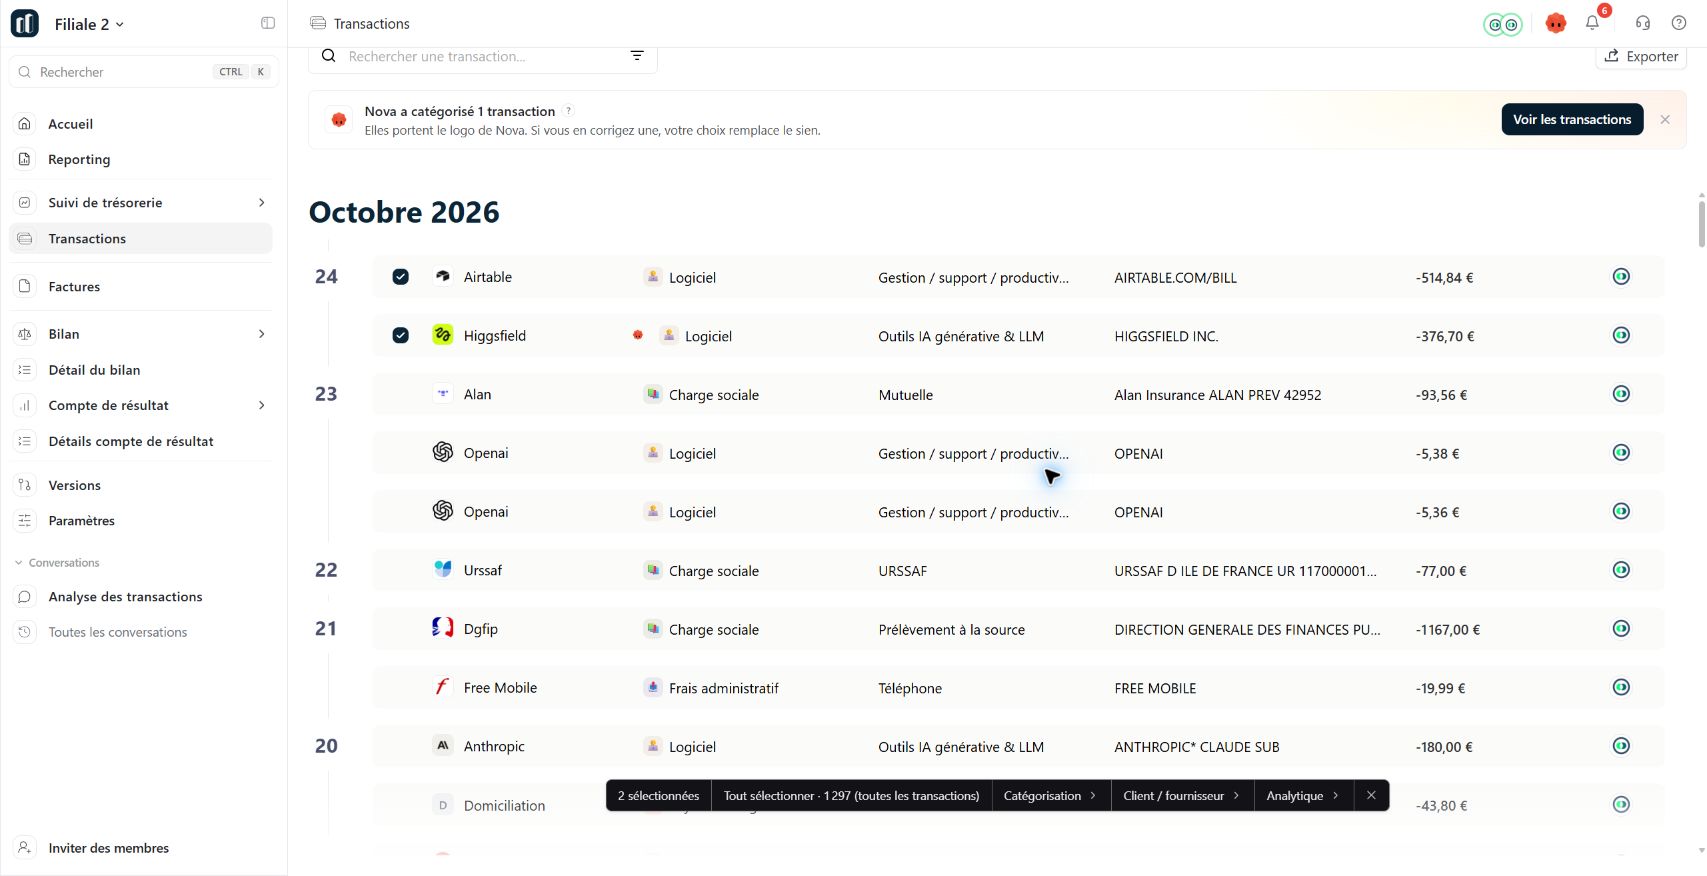Collapse the sidebar panel icon
Image resolution: width=1707 pixels, height=876 pixels.
tap(268, 23)
